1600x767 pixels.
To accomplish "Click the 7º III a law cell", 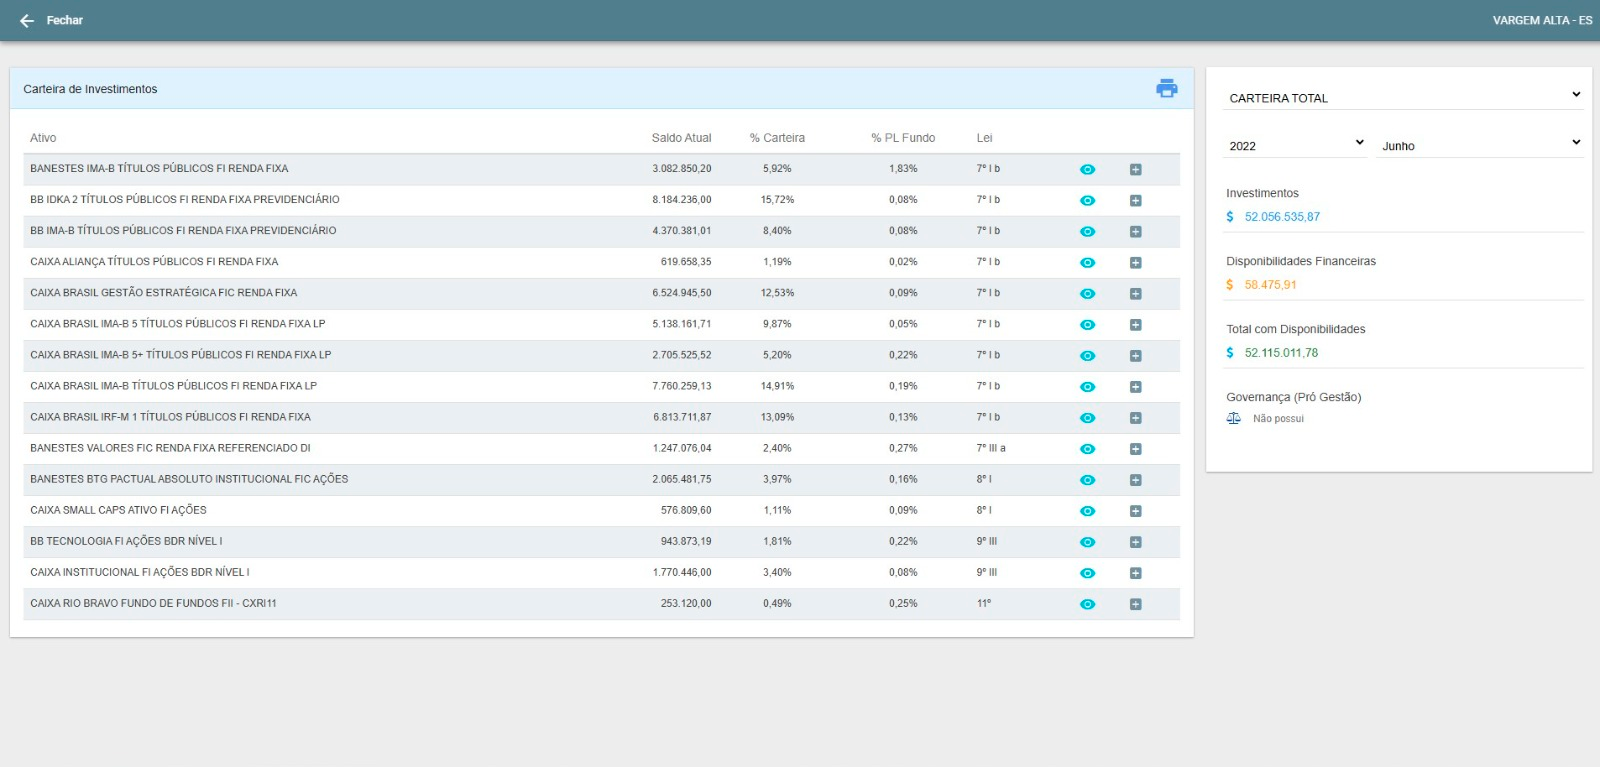I will click(991, 448).
